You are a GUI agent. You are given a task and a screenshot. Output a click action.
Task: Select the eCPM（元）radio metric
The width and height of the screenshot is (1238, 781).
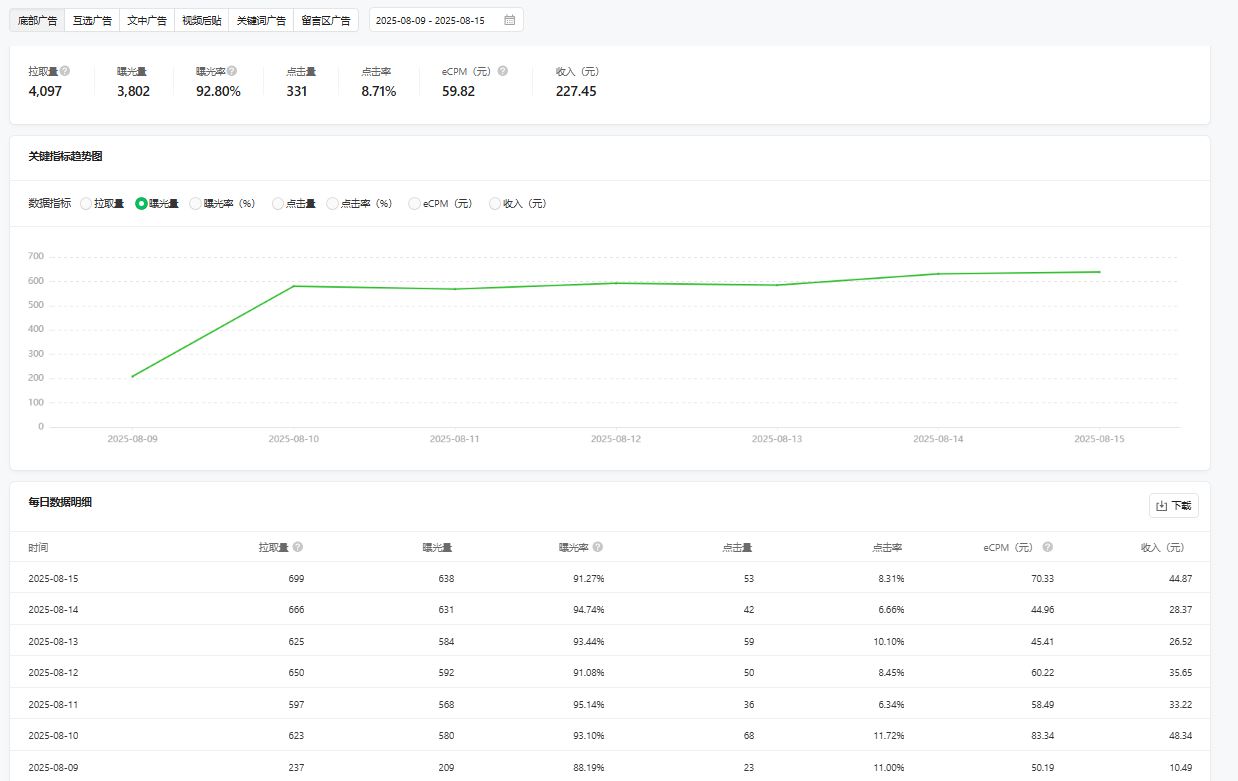[x=415, y=204]
